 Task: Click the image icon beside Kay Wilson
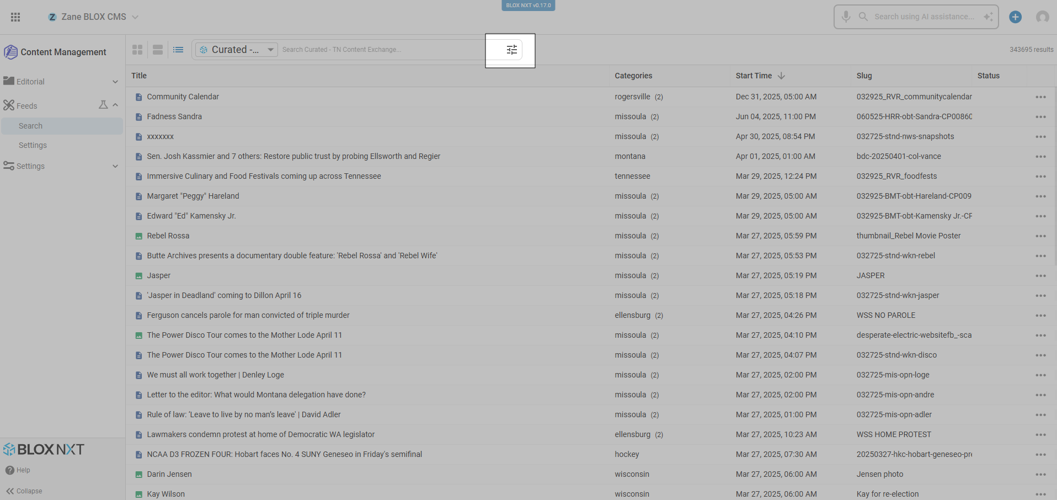click(x=139, y=495)
